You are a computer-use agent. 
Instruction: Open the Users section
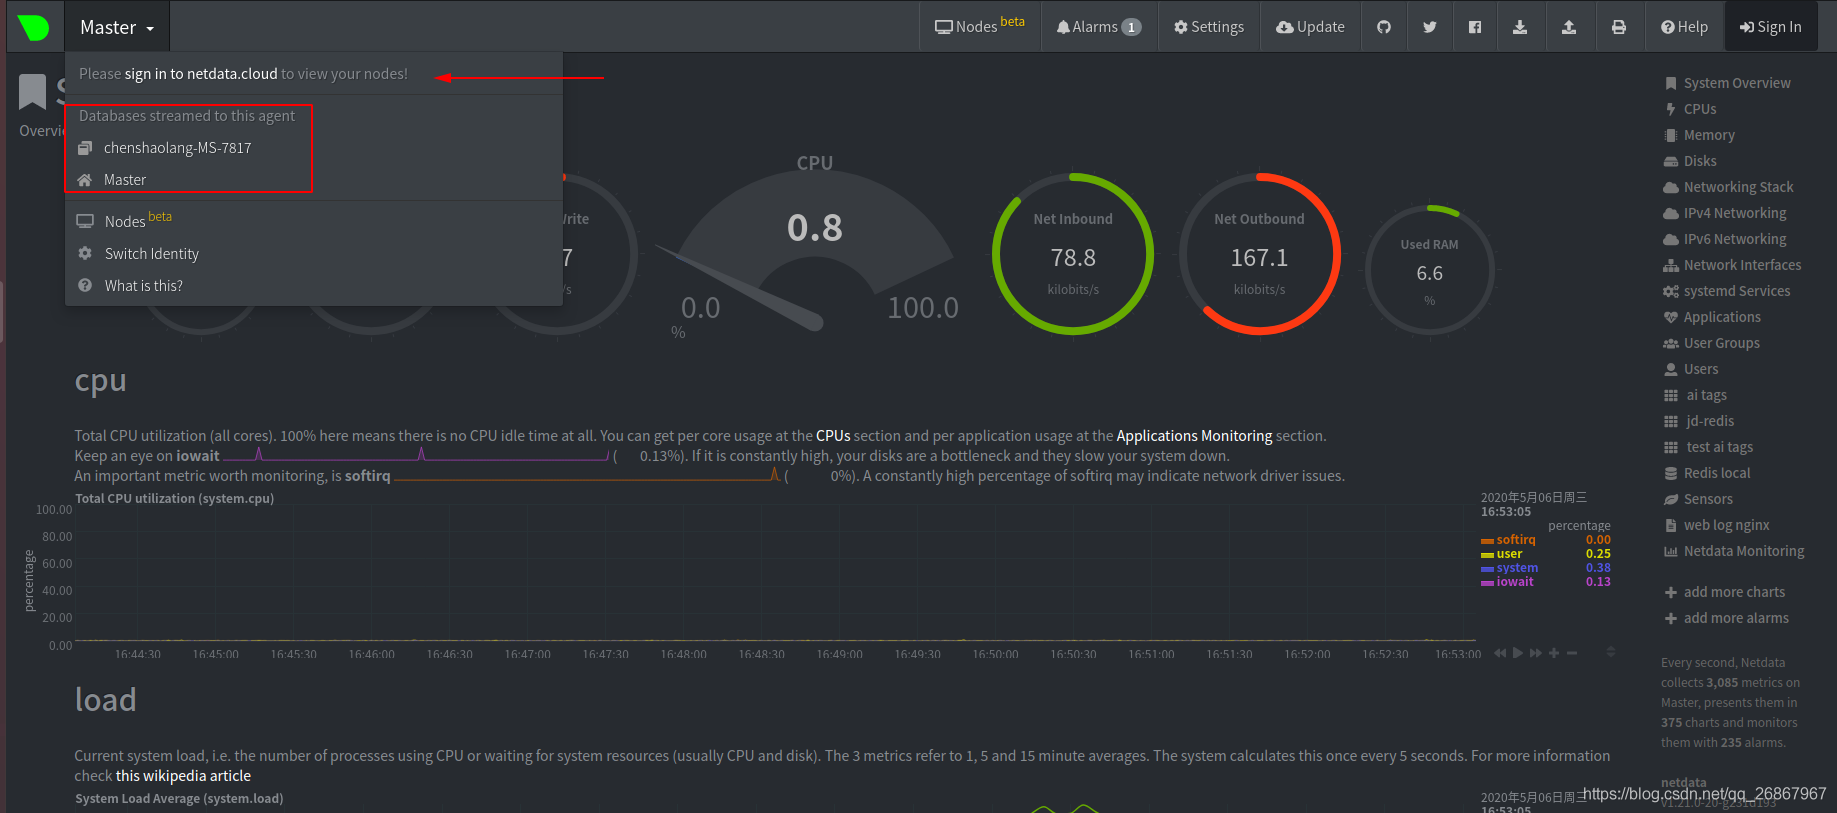point(1701,369)
